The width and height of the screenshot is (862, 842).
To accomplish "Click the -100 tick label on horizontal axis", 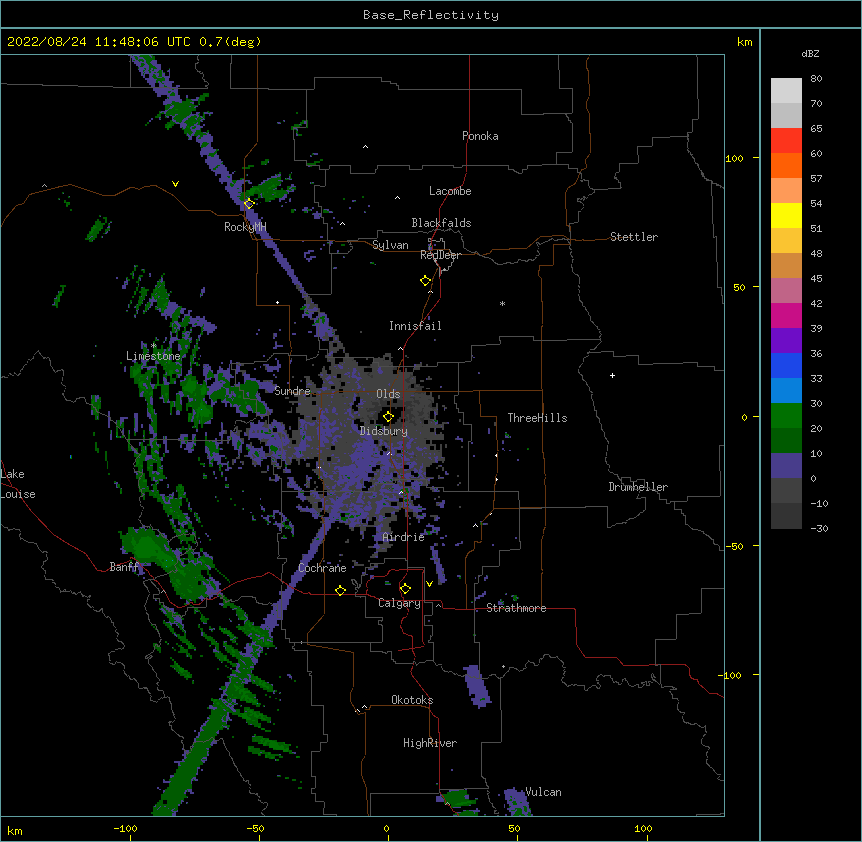I will [125, 828].
